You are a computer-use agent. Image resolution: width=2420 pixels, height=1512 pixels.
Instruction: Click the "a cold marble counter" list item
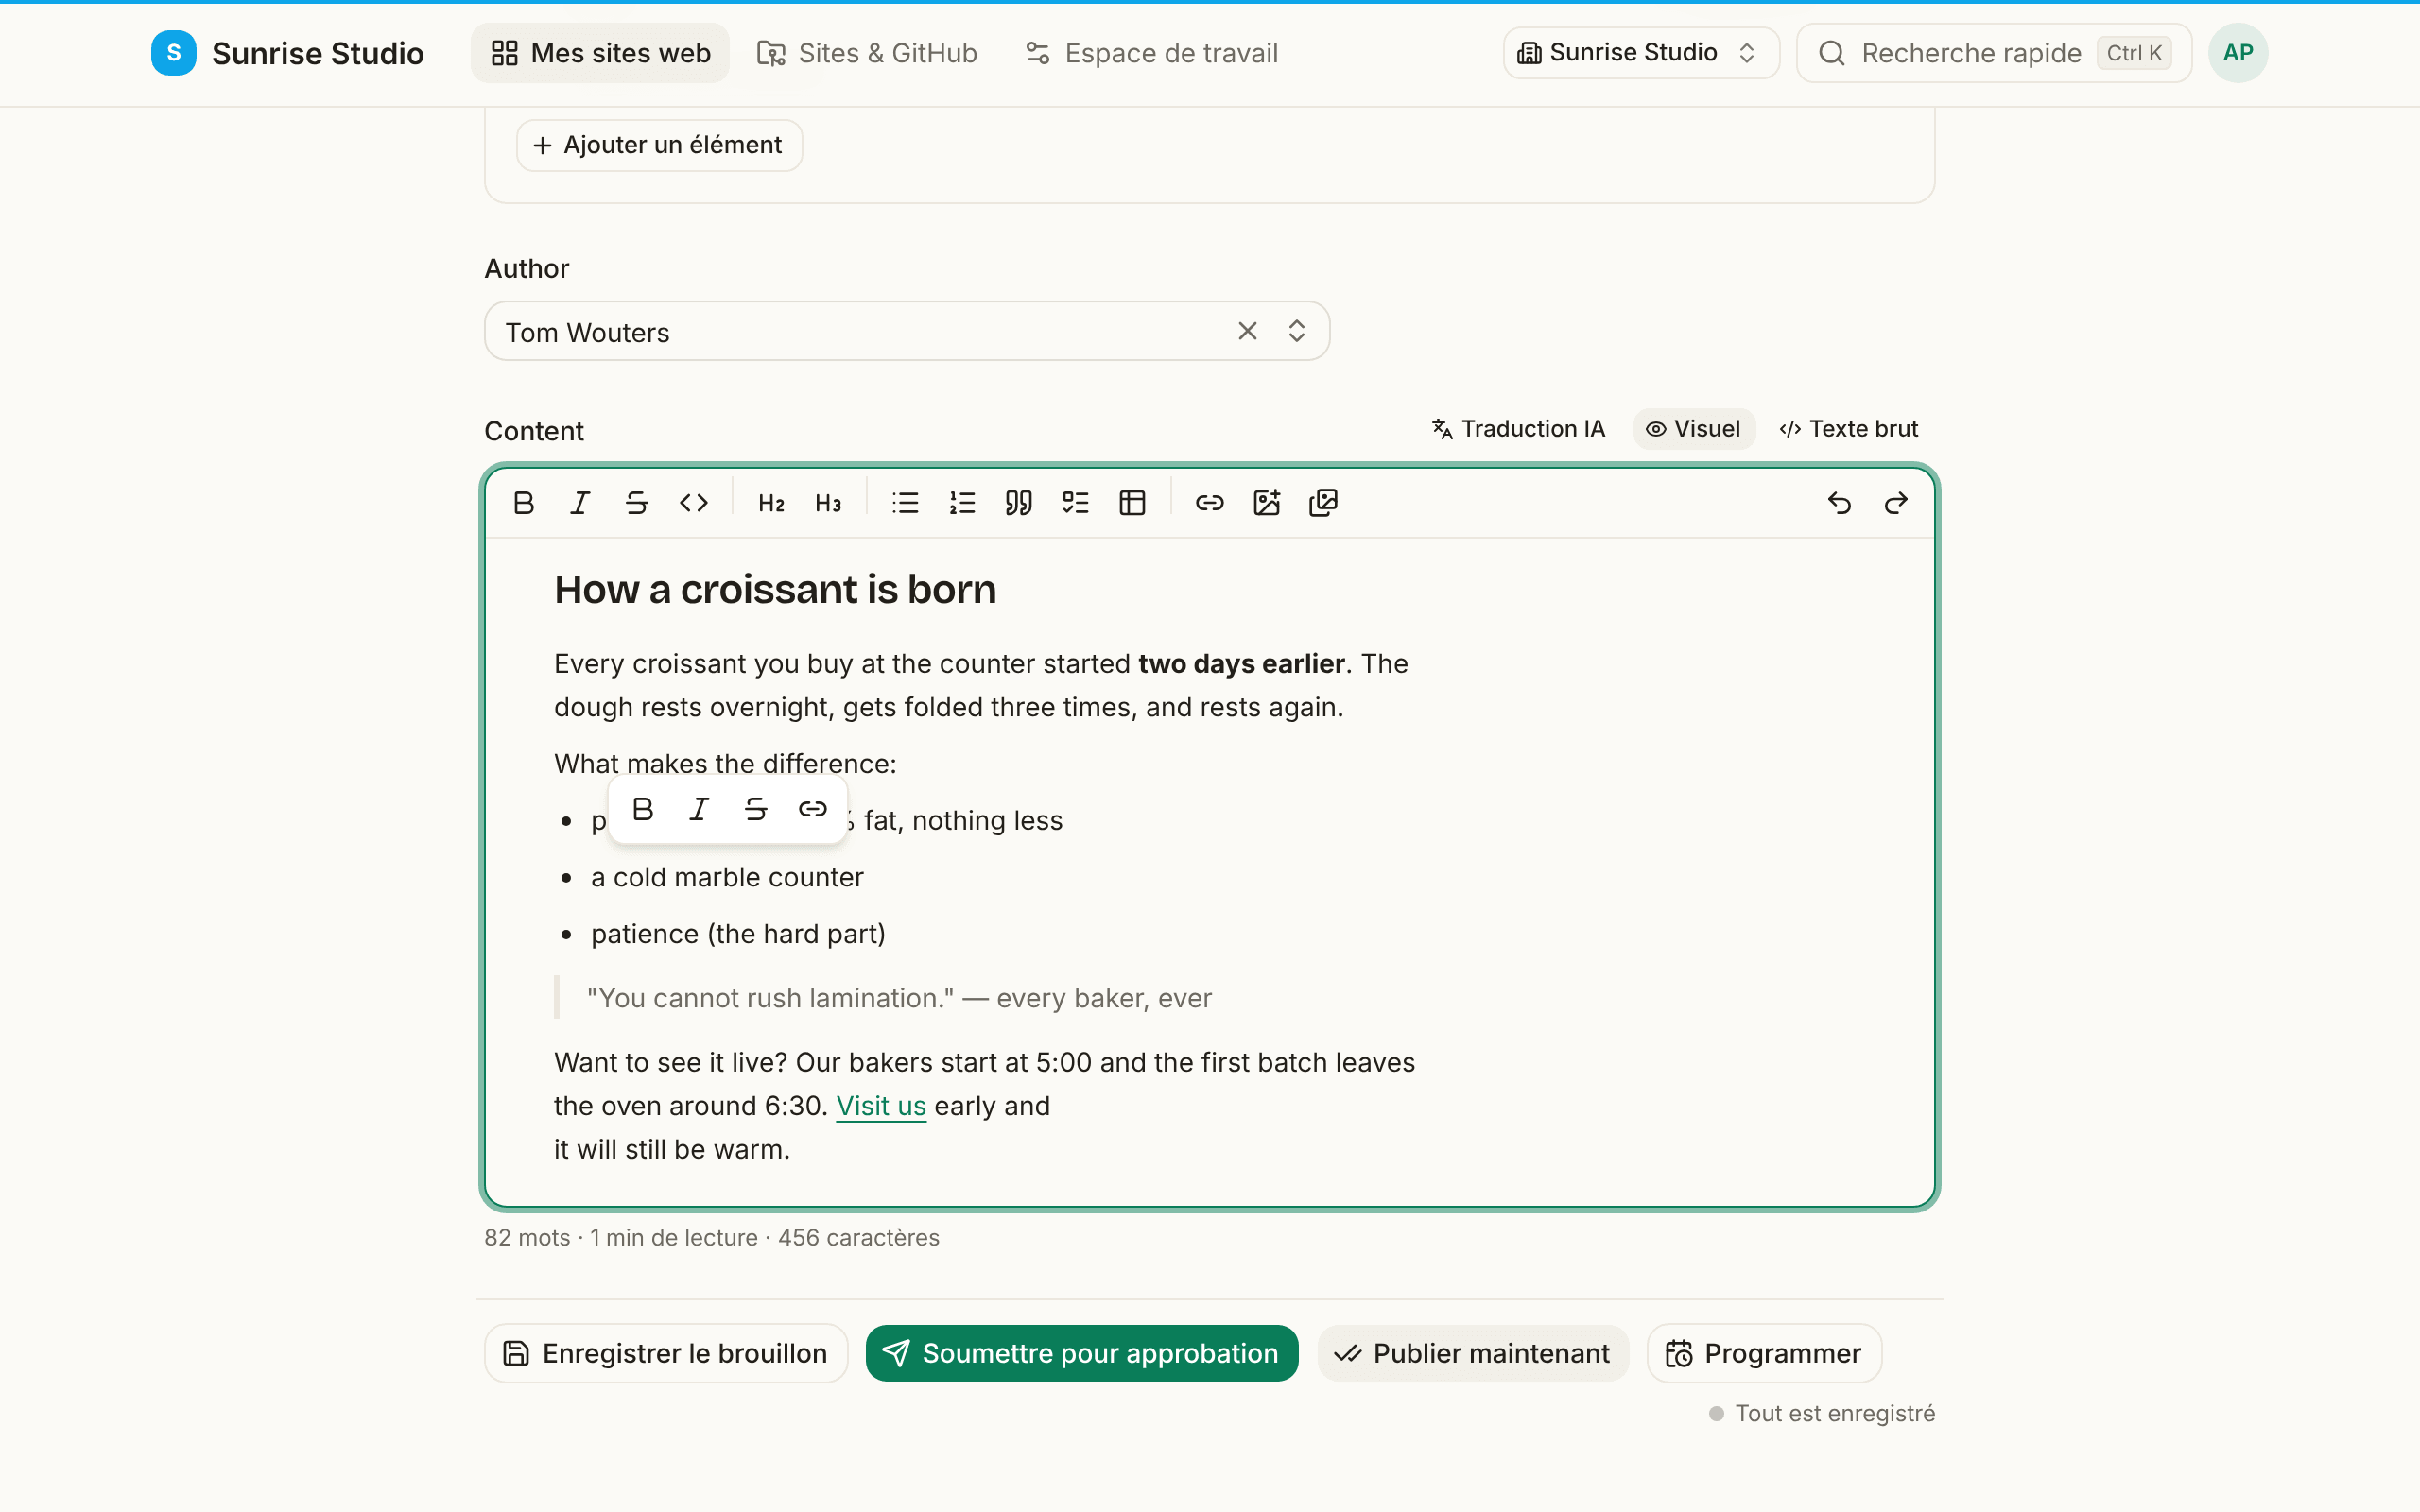point(727,877)
